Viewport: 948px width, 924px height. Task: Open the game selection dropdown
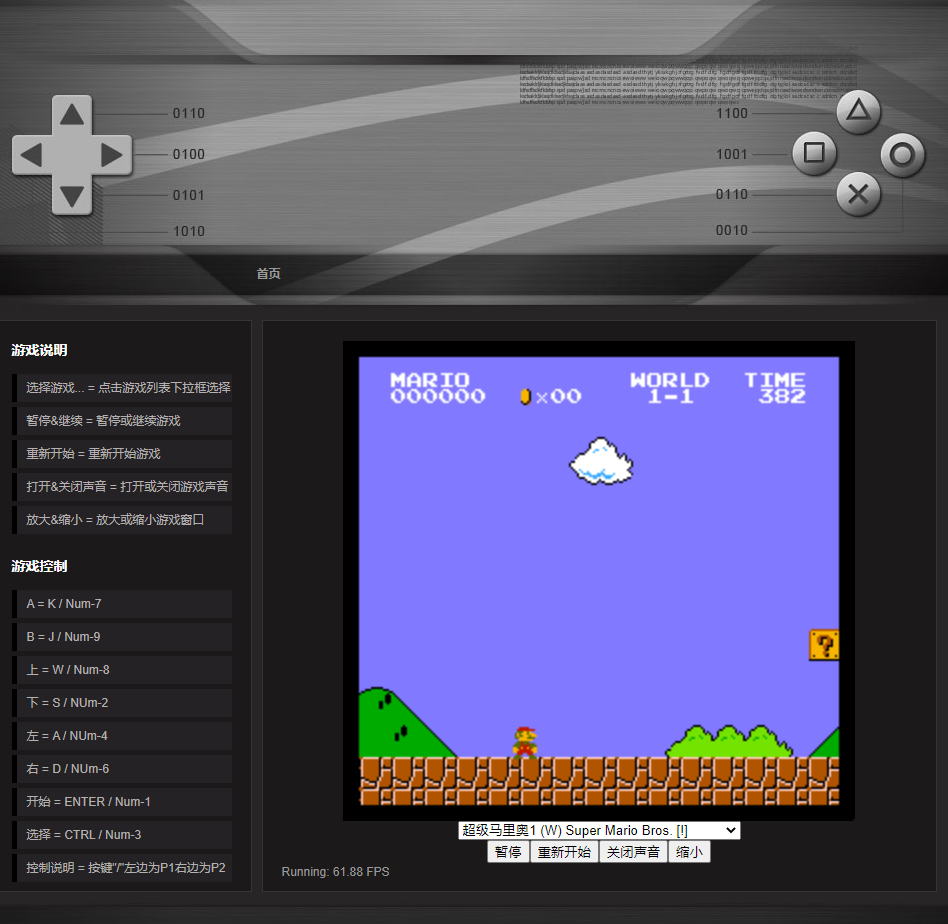coord(599,830)
